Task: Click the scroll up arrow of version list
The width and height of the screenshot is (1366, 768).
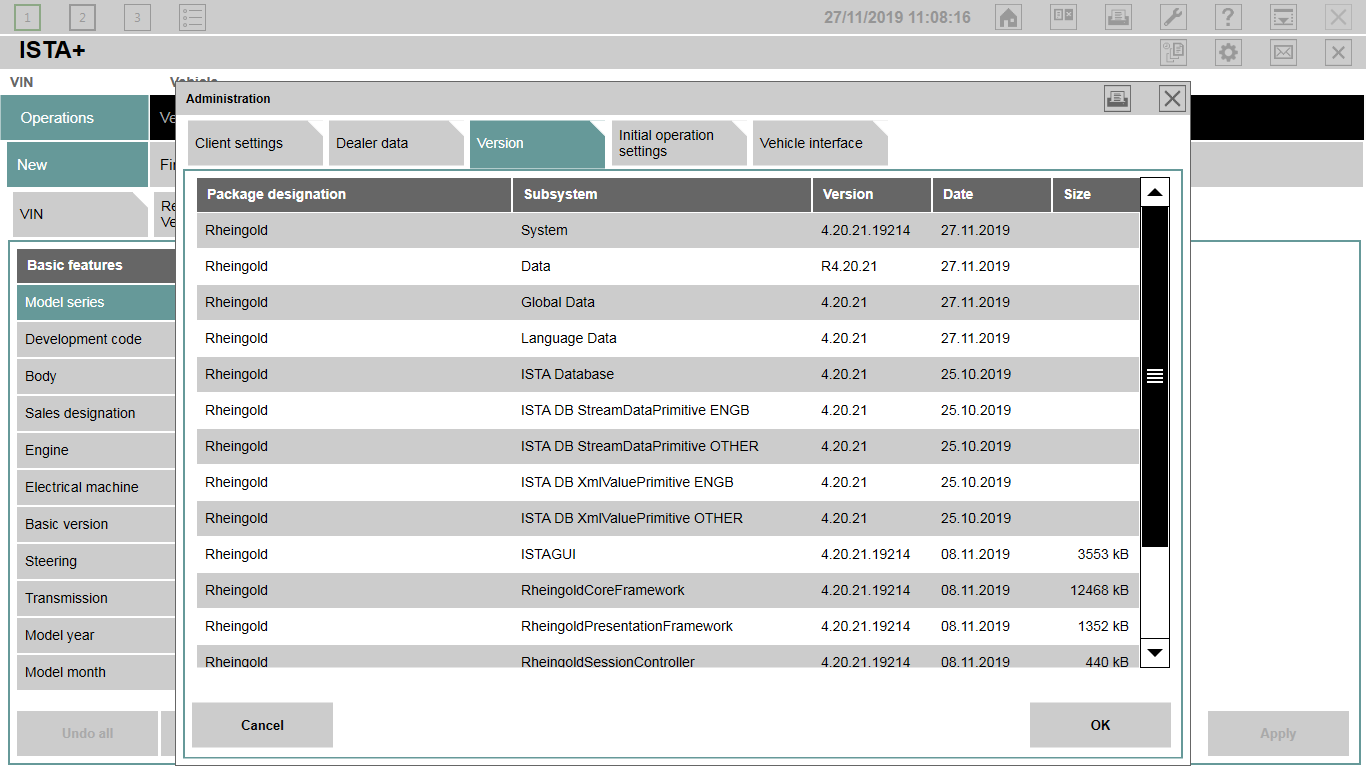Action: (1155, 192)
